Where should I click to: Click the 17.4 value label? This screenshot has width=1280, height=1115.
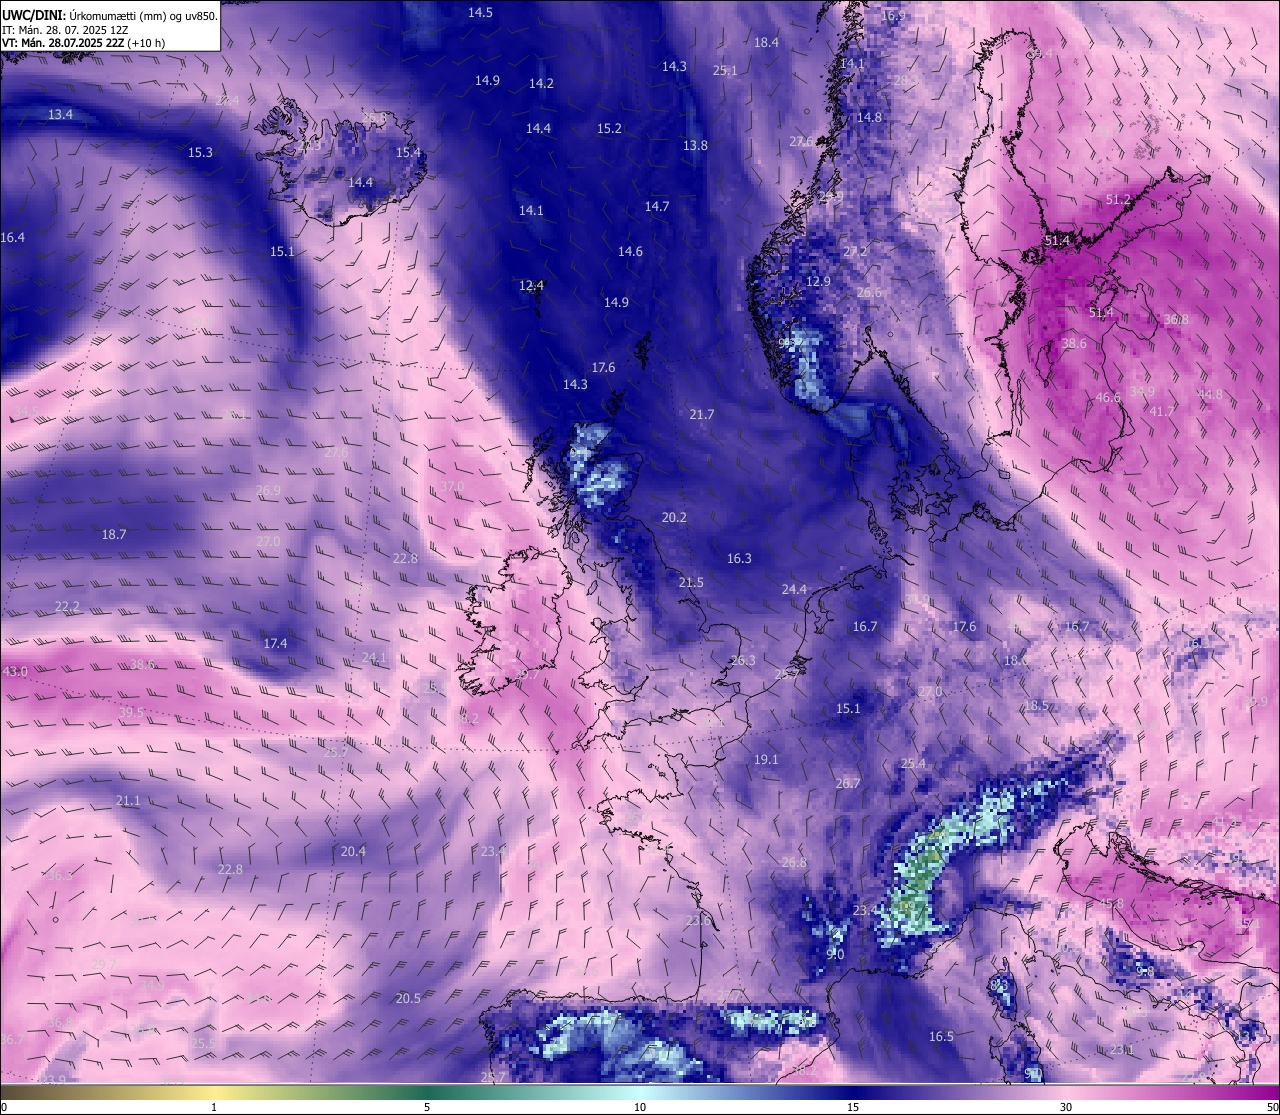click(275, 644)
